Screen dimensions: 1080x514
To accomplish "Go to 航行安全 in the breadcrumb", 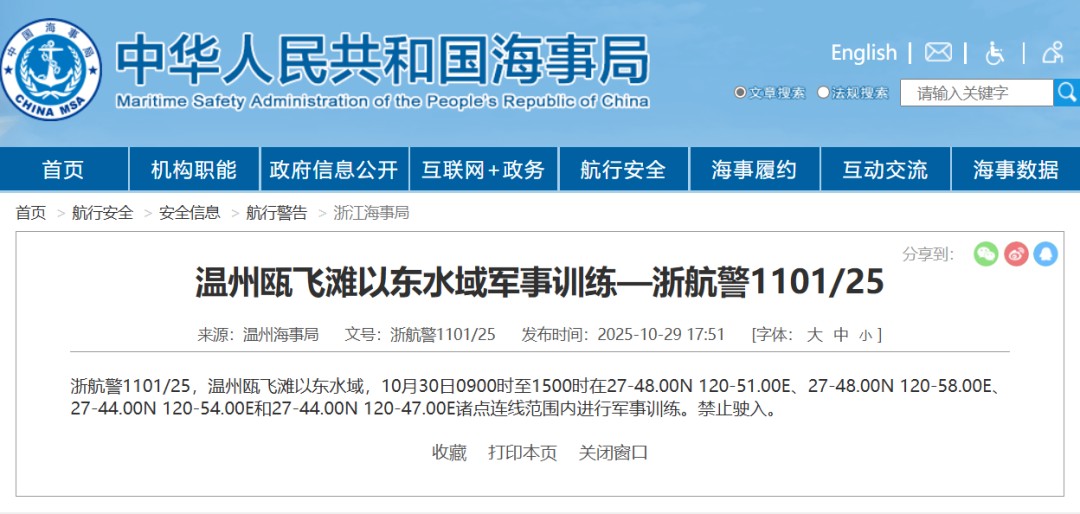I will [103, 213].
